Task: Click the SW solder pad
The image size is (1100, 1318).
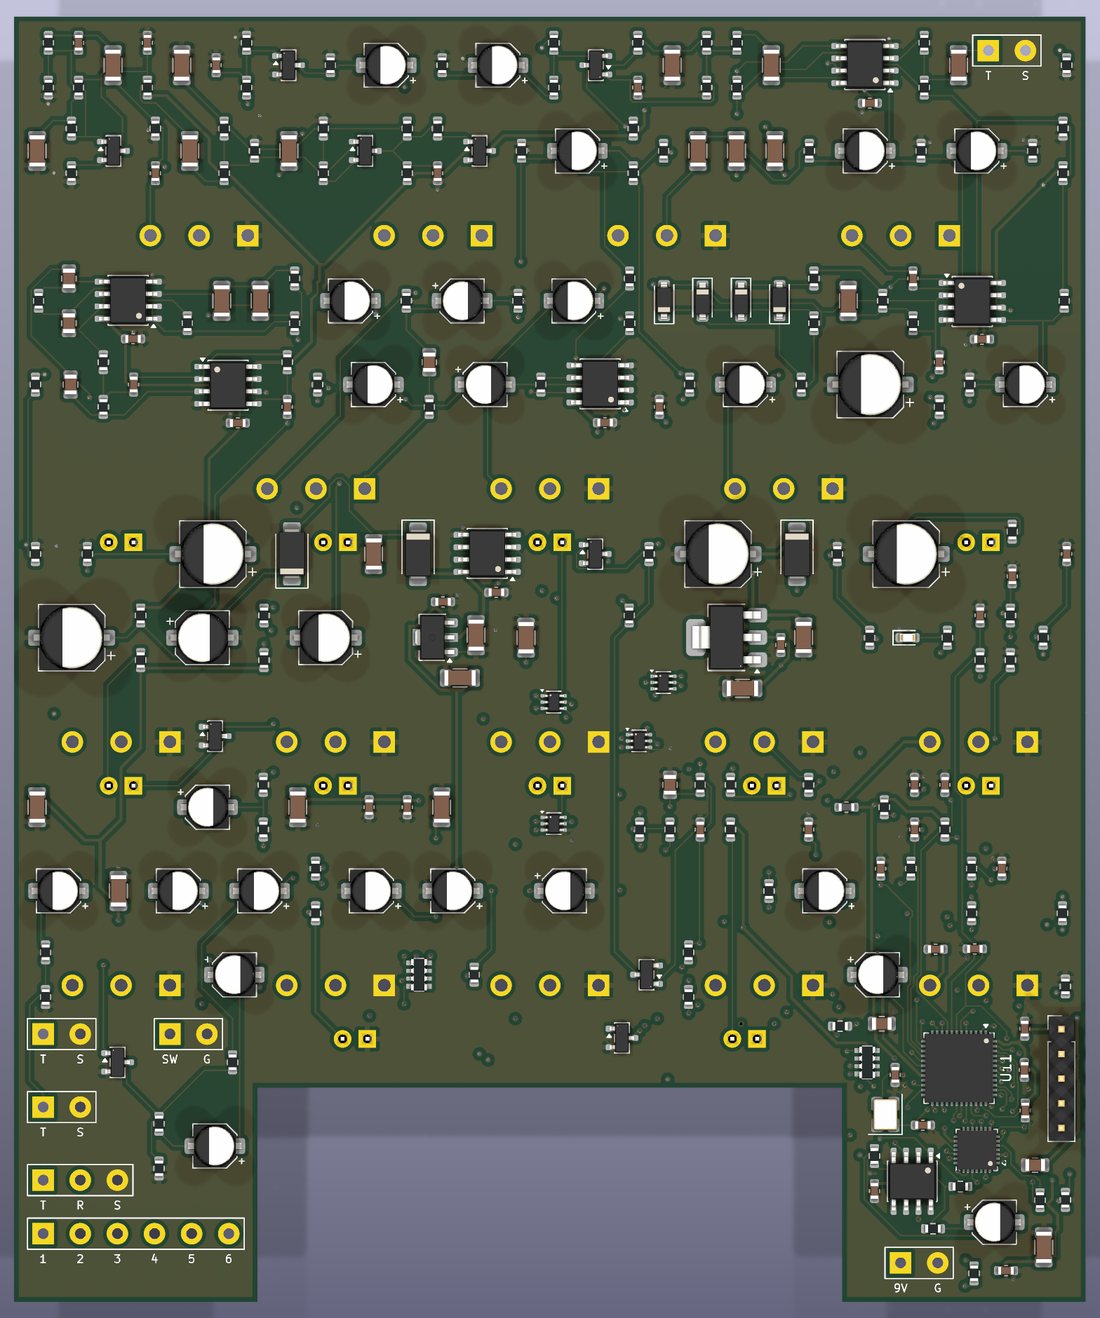Action: [x=169, y=1033]
